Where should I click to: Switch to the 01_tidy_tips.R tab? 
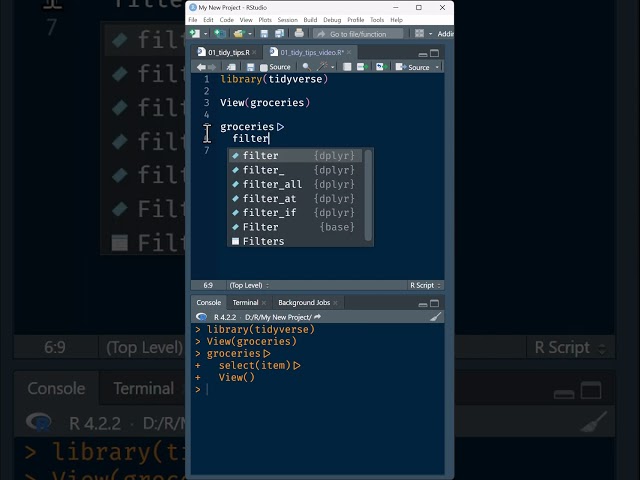coord(229,52)
